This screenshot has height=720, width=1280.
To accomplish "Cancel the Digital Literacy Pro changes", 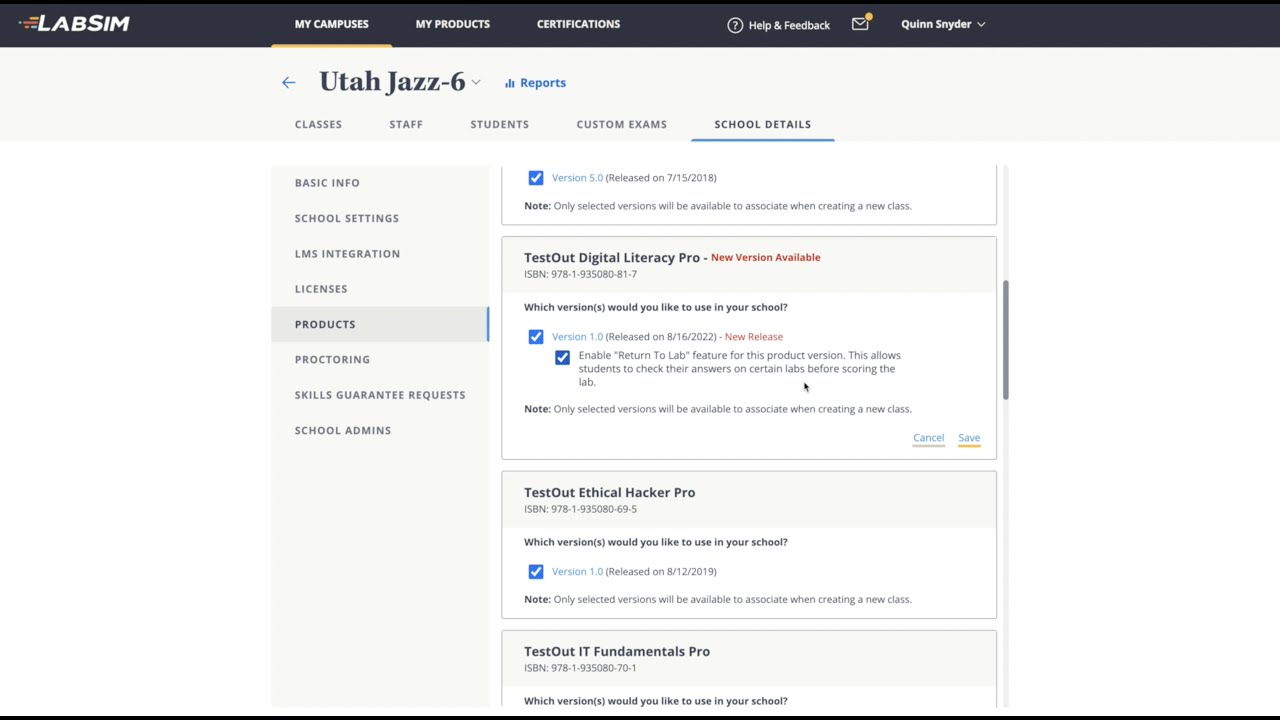I will pos(928,438).
